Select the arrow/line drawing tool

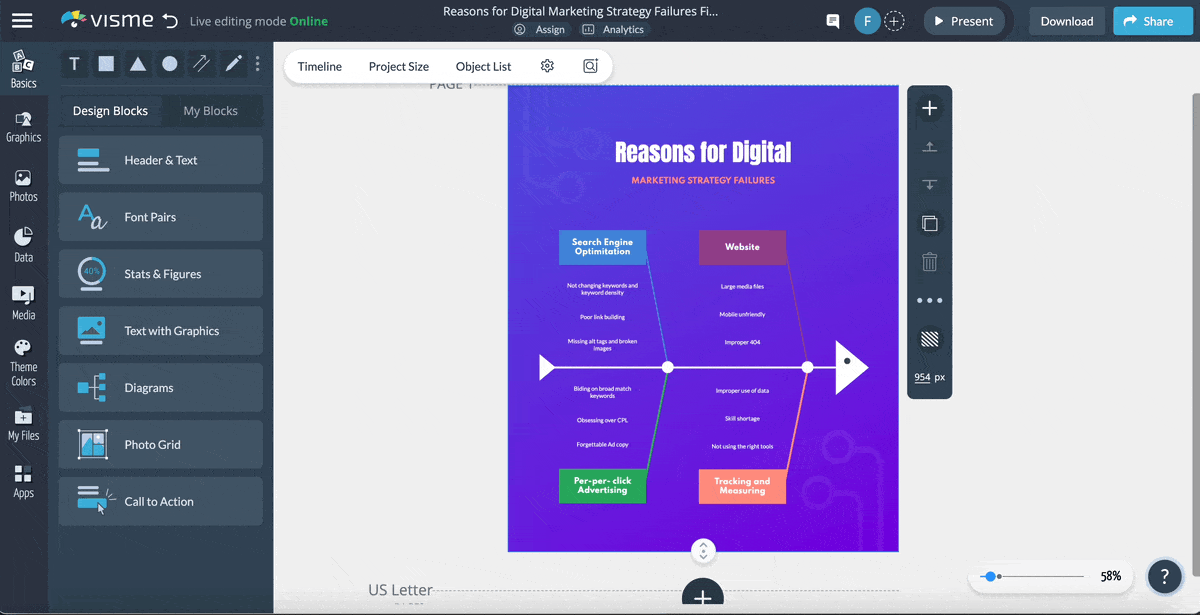coord(201,63)
